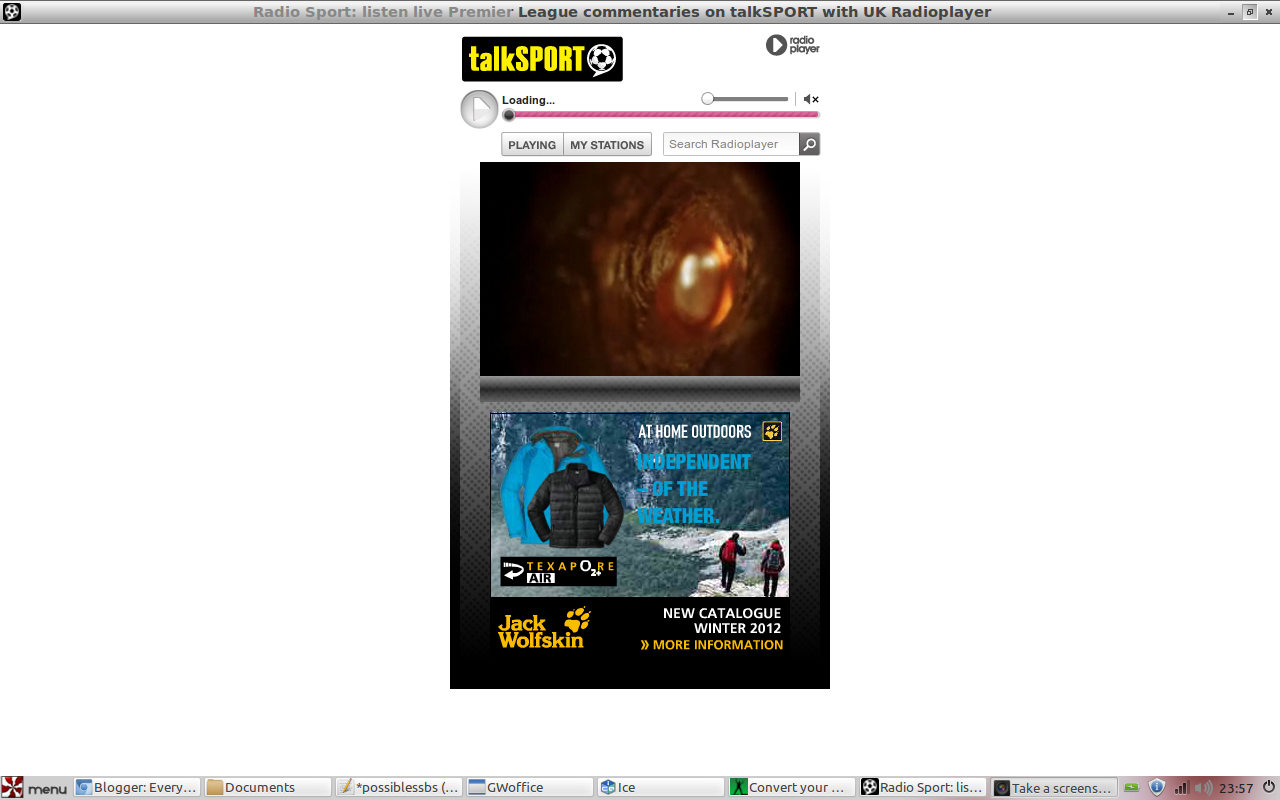Open the system menu button
Viewport: 1280px width, 800px height.
coord(35,787)
